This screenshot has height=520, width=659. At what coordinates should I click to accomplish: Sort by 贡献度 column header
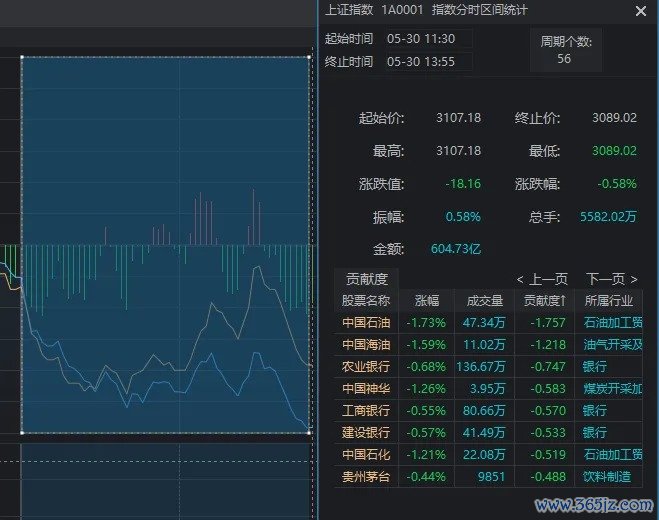pyautogui.click(x=545, y=301)
